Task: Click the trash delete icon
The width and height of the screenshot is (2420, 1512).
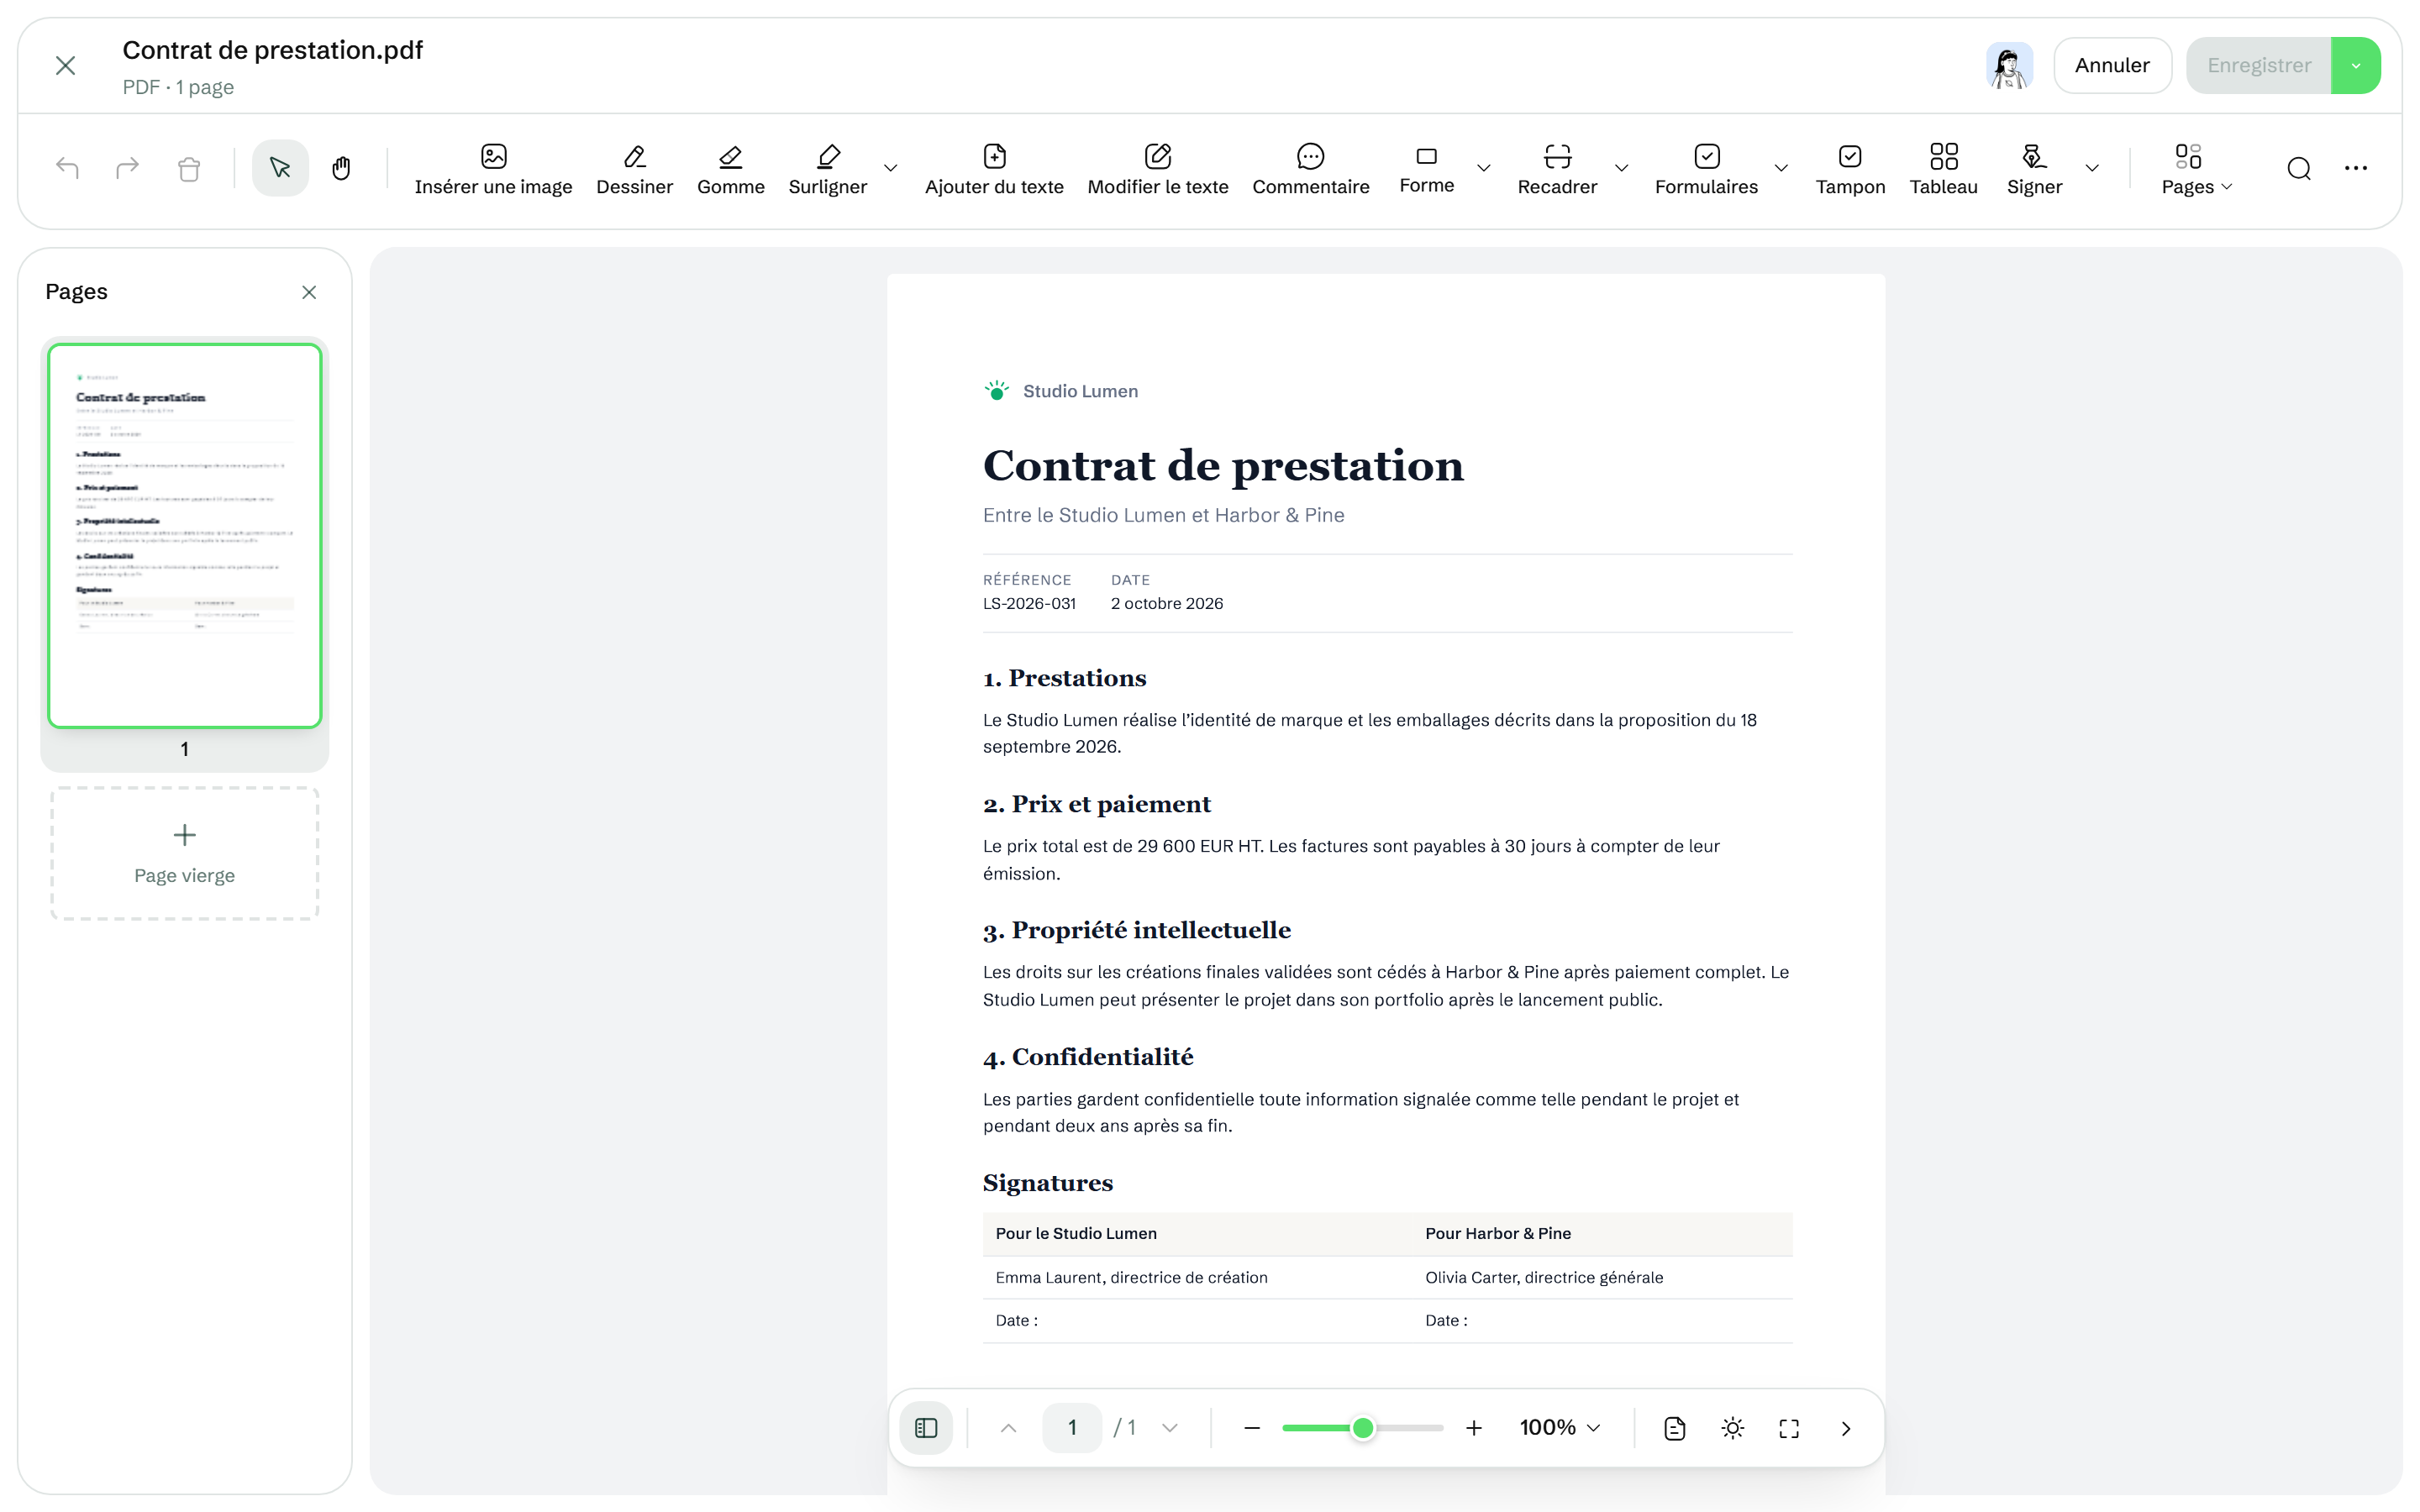Action: (188, 168)
